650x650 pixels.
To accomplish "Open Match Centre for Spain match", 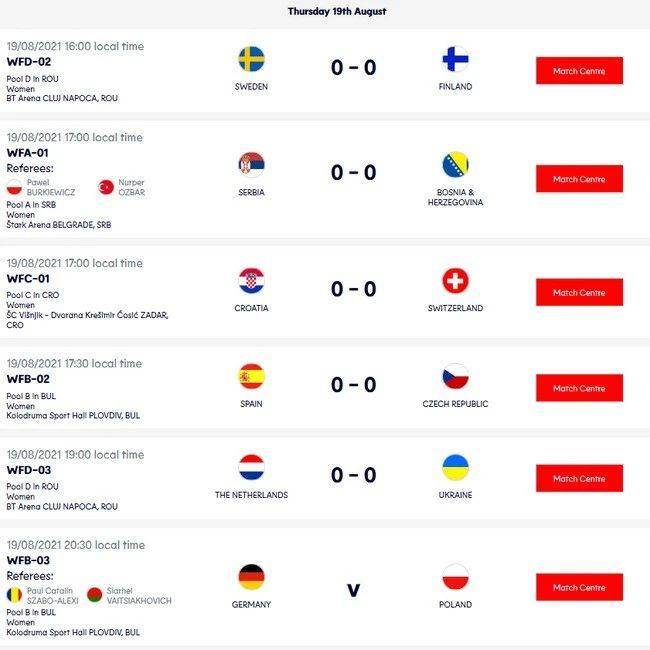I will [x=579, y=388].
